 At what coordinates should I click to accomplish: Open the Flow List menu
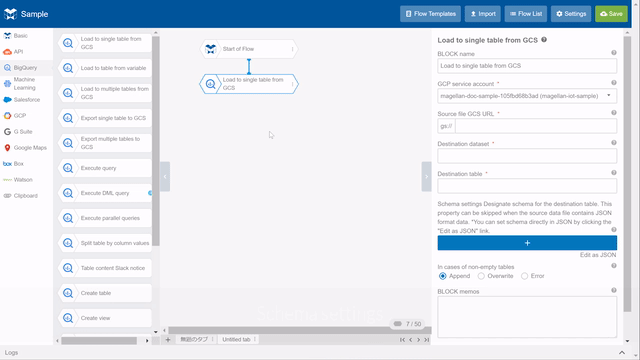coord(526,14)
